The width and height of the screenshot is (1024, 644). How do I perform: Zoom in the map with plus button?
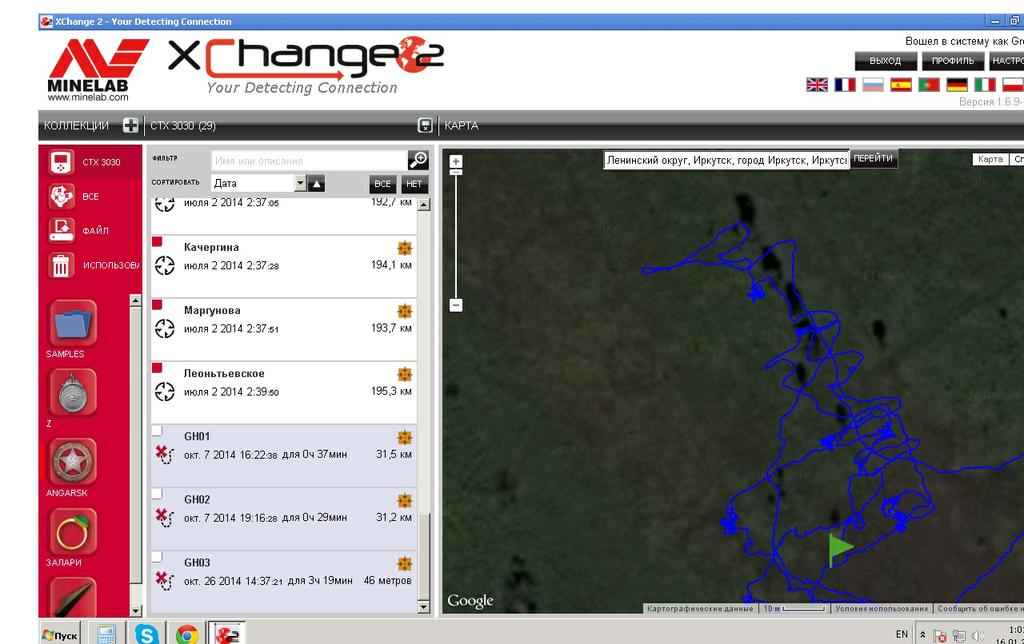(x=456, y=161)
